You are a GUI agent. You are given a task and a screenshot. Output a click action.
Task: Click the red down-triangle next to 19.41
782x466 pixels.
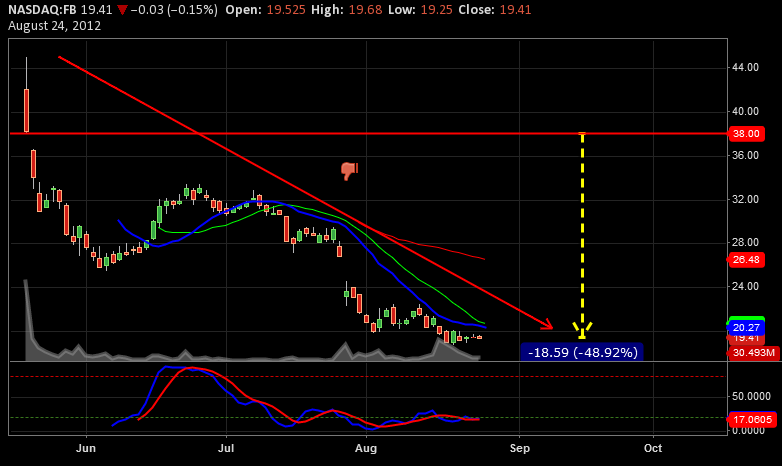122,10
